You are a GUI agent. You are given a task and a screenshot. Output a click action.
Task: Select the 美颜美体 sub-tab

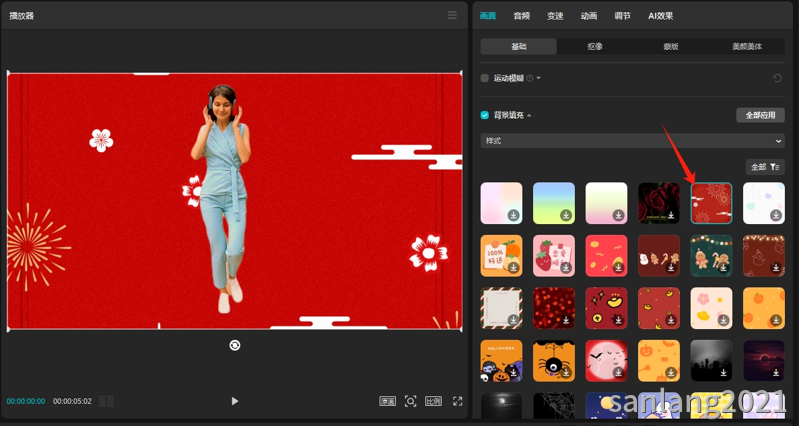pyautogui.click(x=747, y=46)
